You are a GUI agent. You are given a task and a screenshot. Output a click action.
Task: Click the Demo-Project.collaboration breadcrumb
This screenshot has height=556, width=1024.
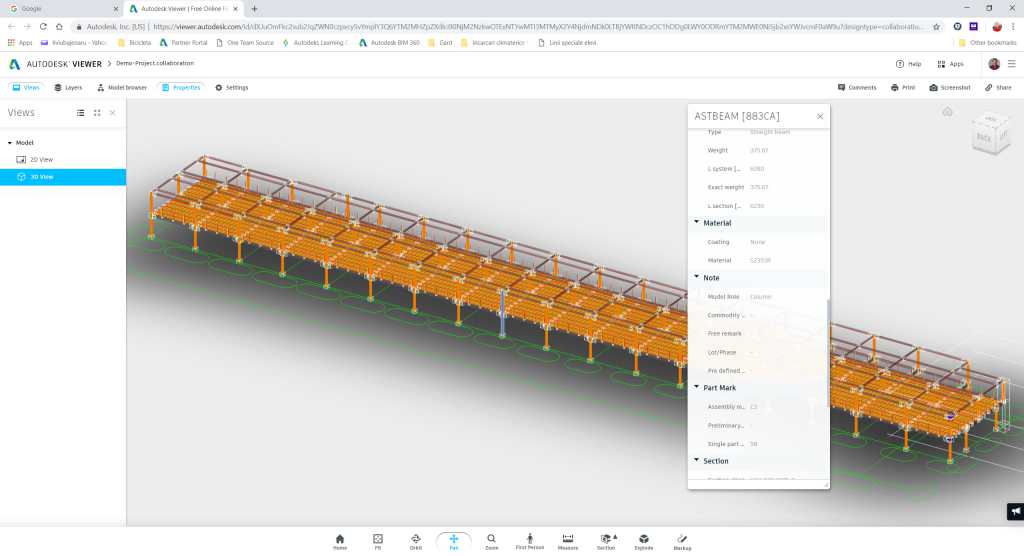[x=155, y=63]
